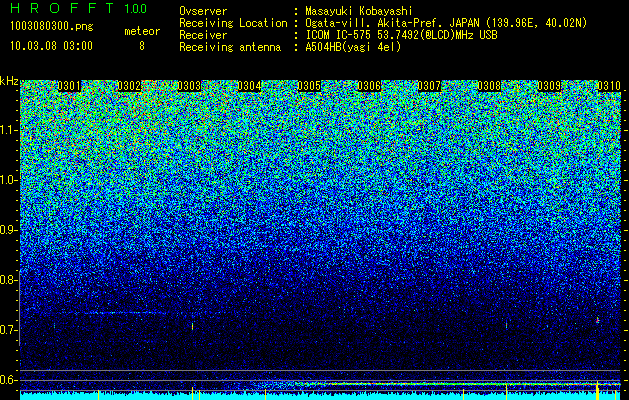The width and height of the screenshot is (629, 400).
Task: Click the 0307 time marker
Action: [x=429, y=86]
